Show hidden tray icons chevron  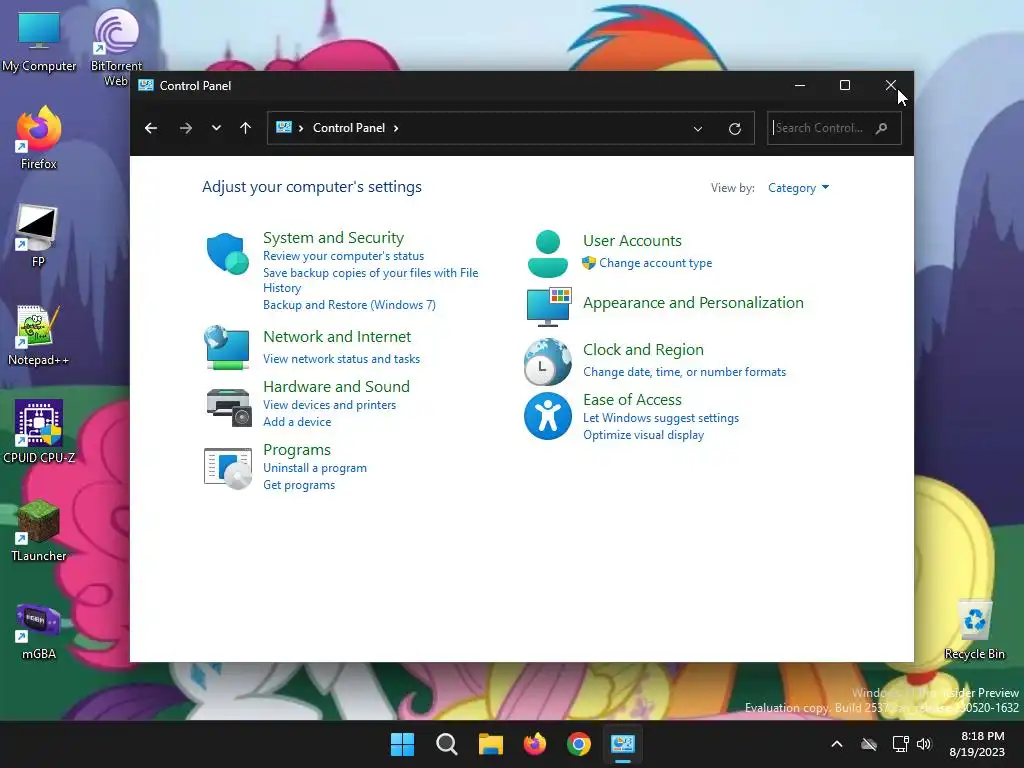[837, 744]
